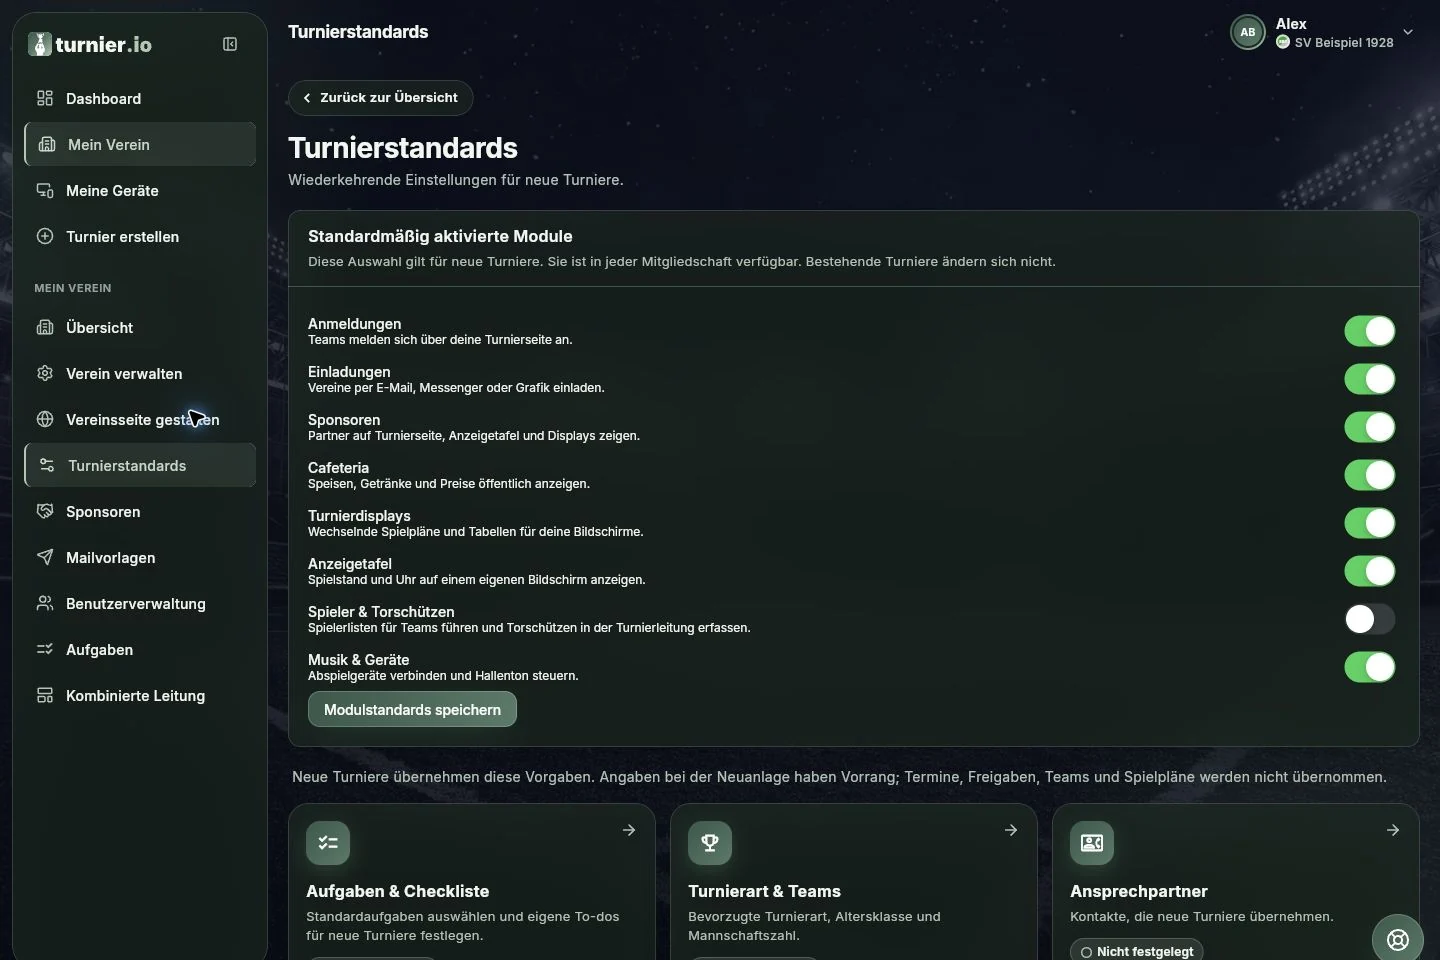Screen dimensions: 1440x960
Task: Open Ansprechpartner via its arrow
Action: point(1393,830)
